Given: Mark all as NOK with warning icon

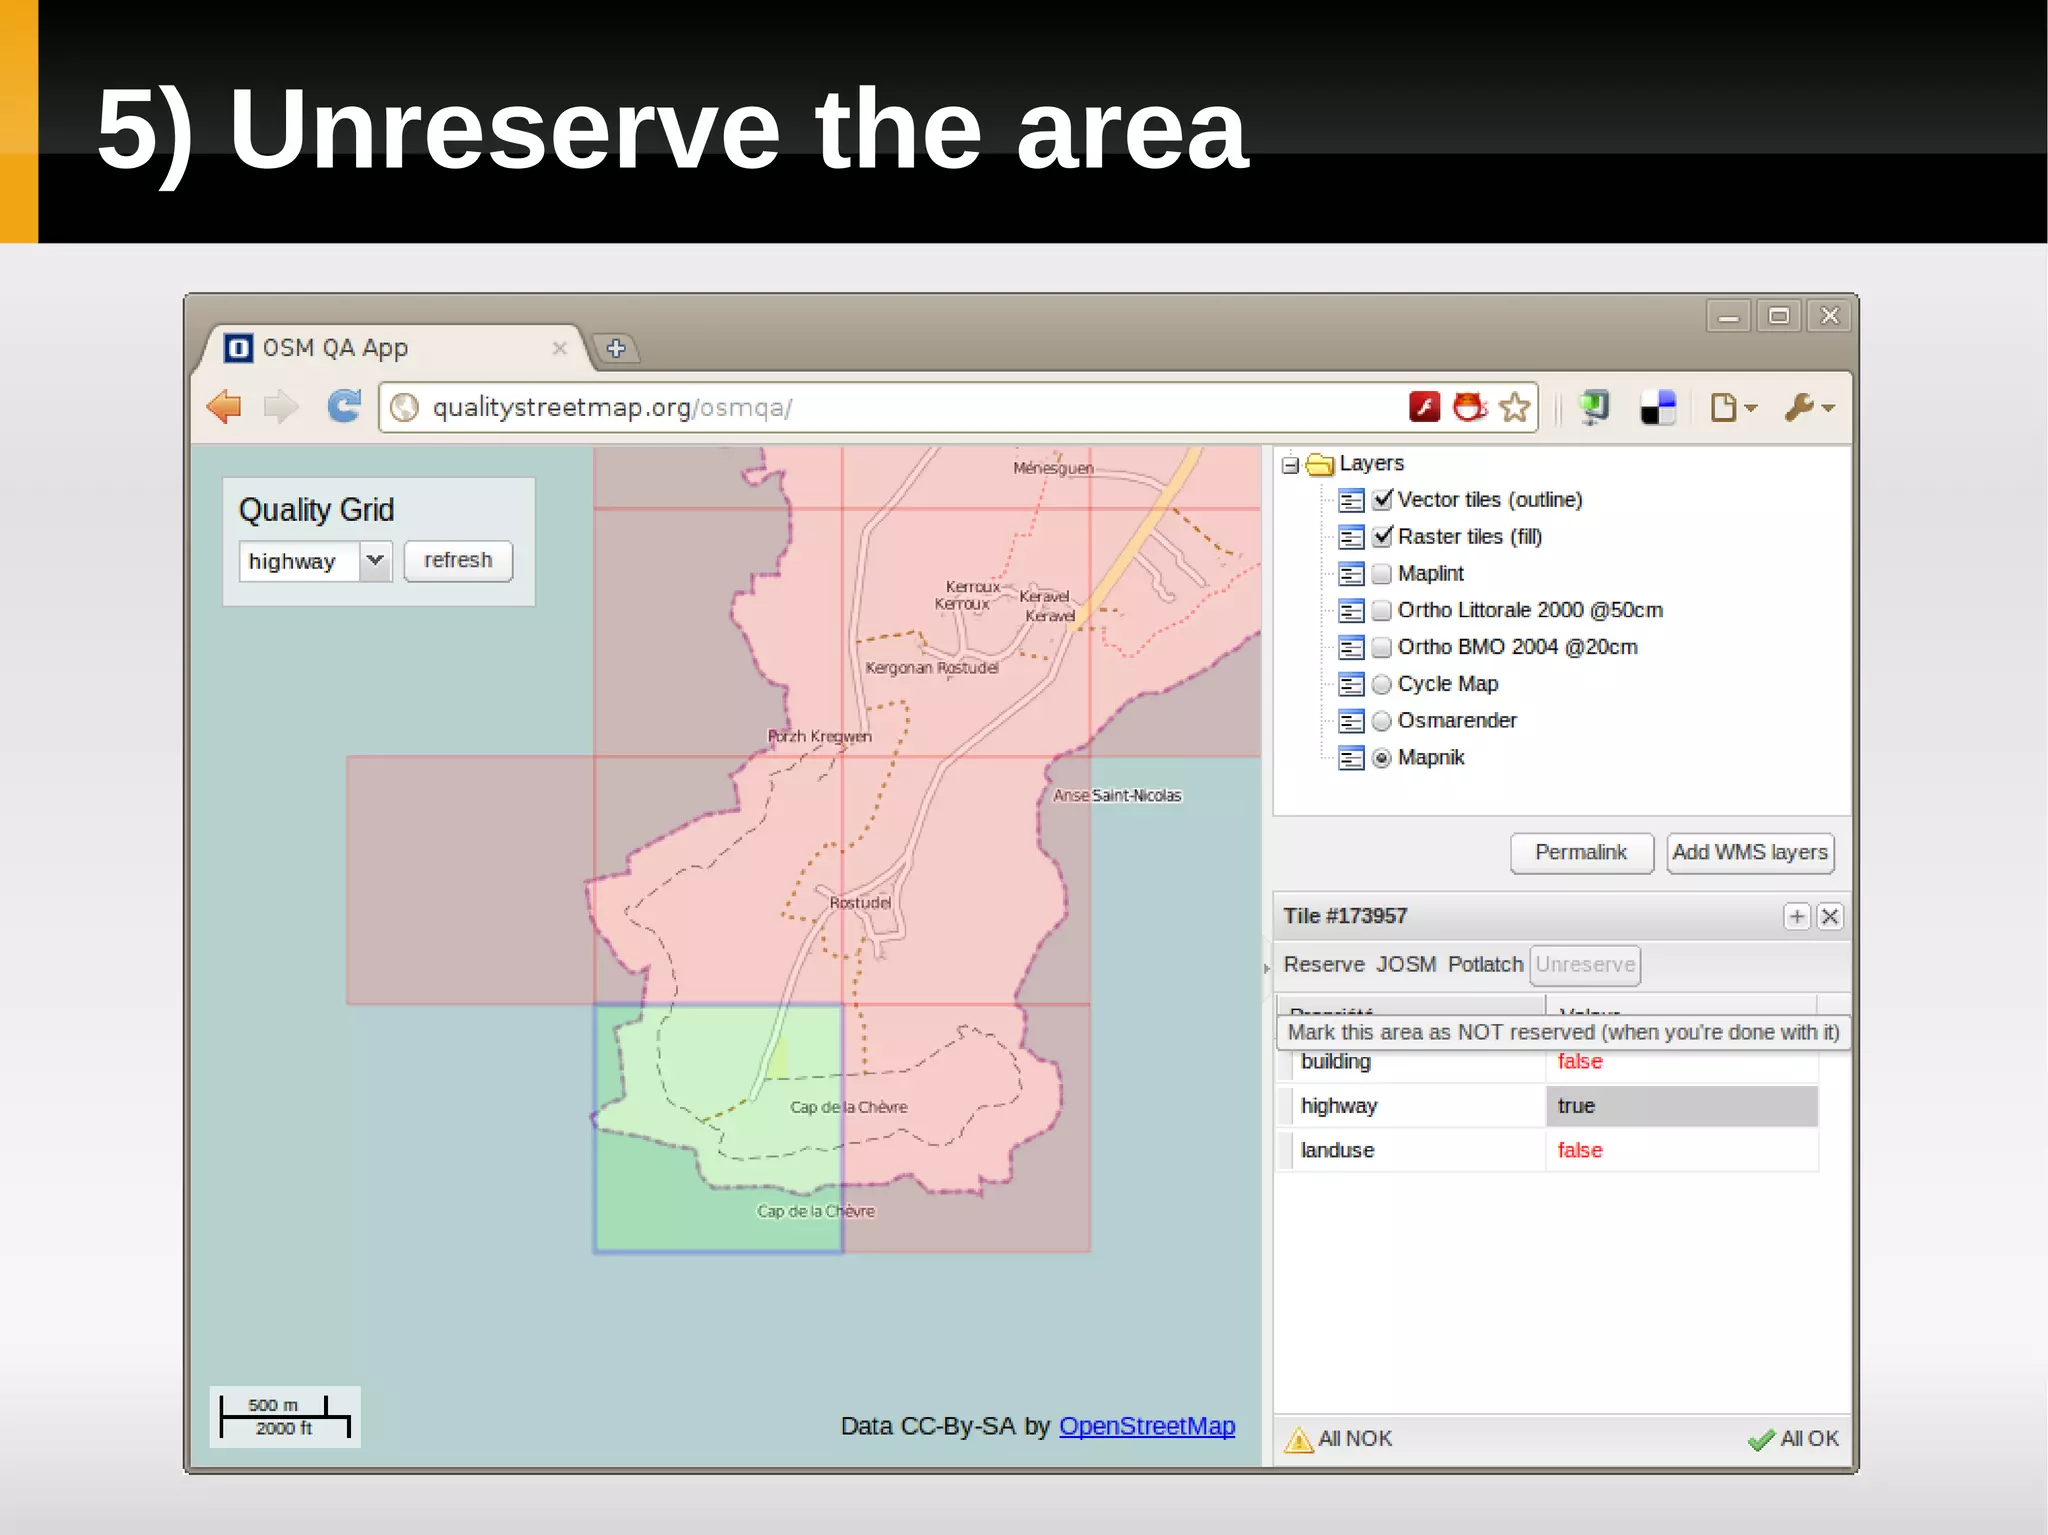Looking at the screenshot, I should (1338, 1439).
